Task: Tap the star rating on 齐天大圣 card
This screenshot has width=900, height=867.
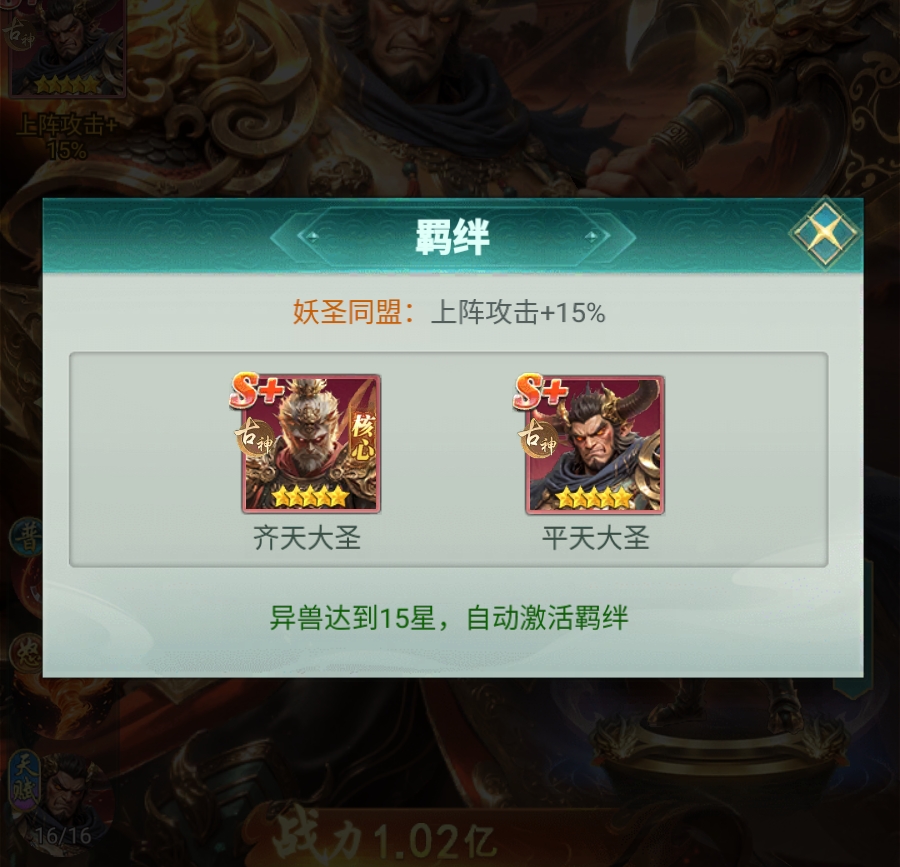Action: pyautogui.click(x=311, y=497)
